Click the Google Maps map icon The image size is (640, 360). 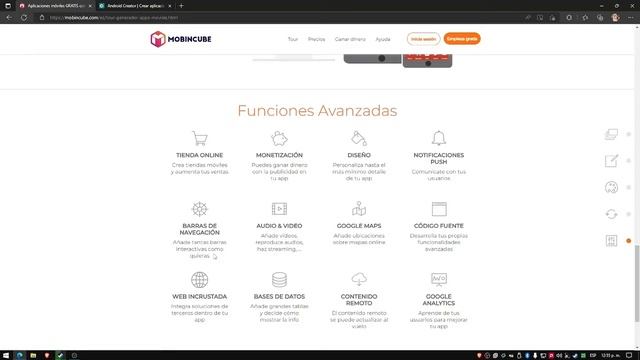[359, 209]
